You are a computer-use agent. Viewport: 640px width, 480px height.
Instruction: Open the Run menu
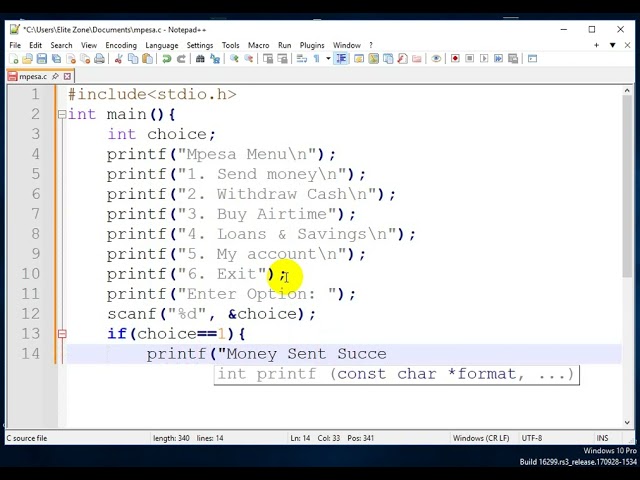pyautogui.click(x=284, y=45)
